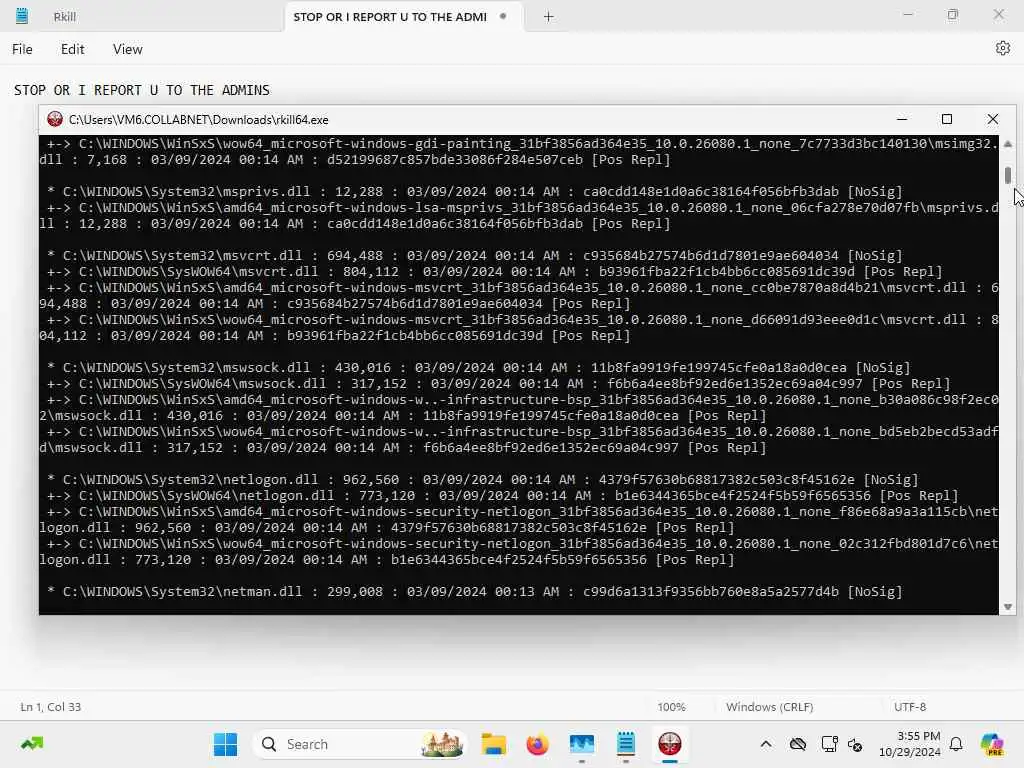Click the console scrollbar up arrow
Viewport: 1024px width, 768px height.
[x=1008, y=144]
